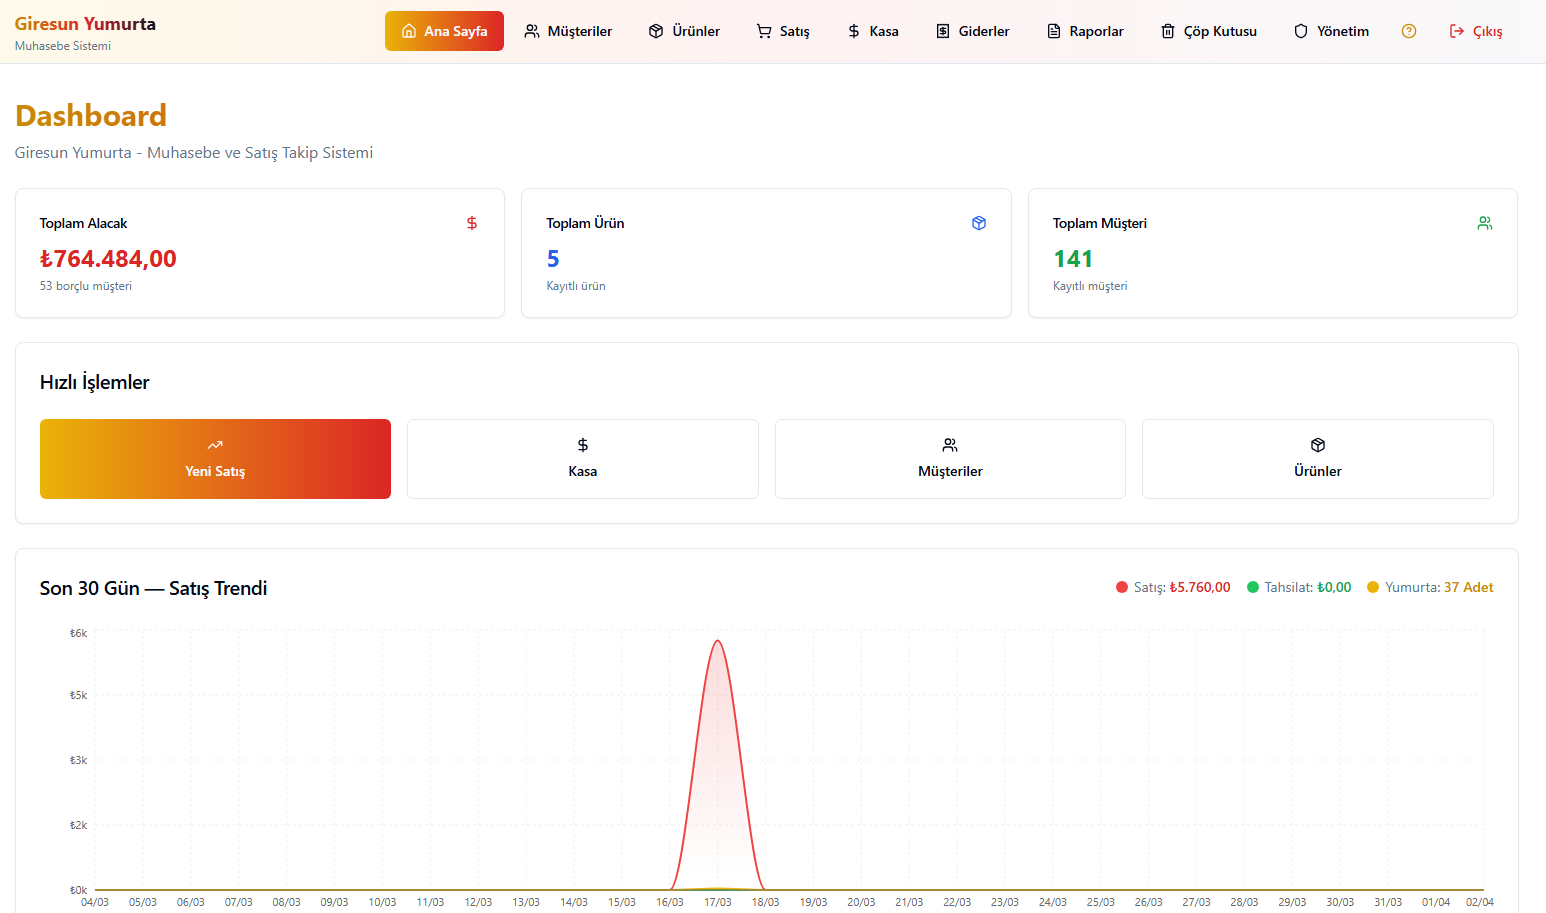This screenshot has height=913, width=1546.
Task: Click the red Satış legend dot
Action: tap(1122, 587)
